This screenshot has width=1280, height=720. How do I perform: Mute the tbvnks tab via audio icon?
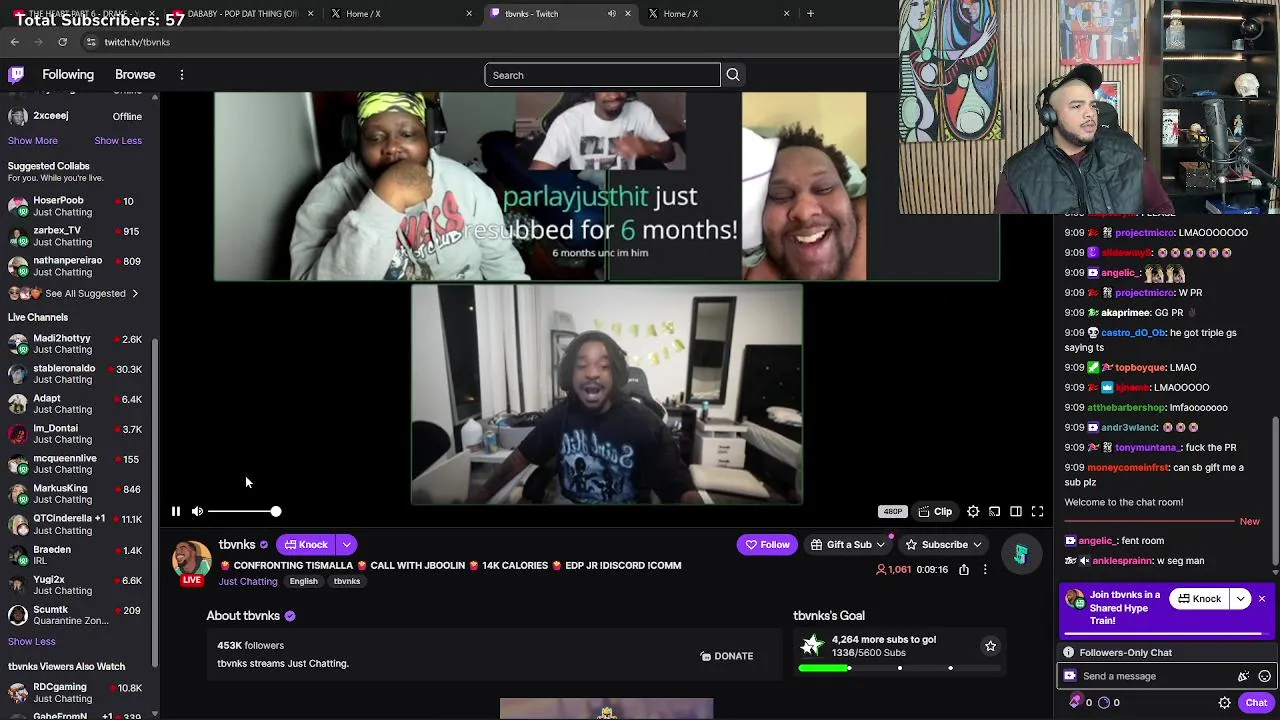click(611, 14)
